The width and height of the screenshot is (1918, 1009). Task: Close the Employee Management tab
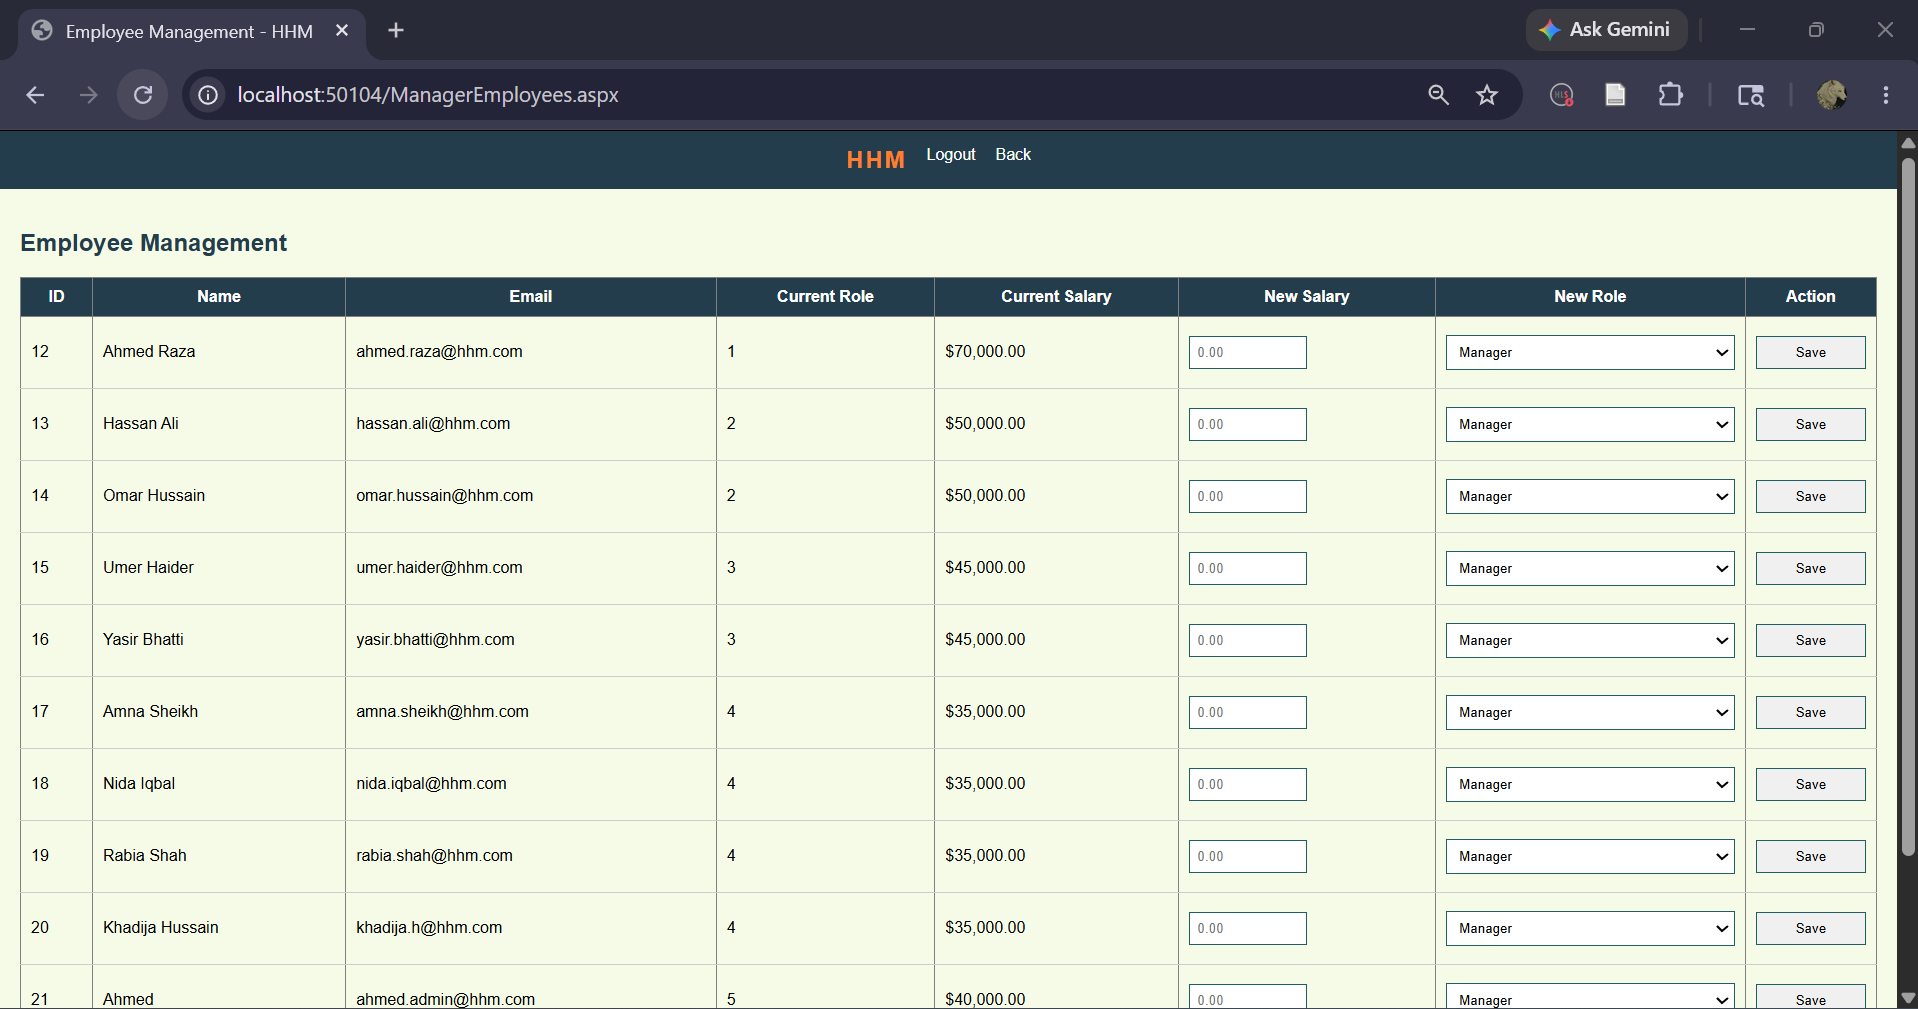click(x=342, y=31)
